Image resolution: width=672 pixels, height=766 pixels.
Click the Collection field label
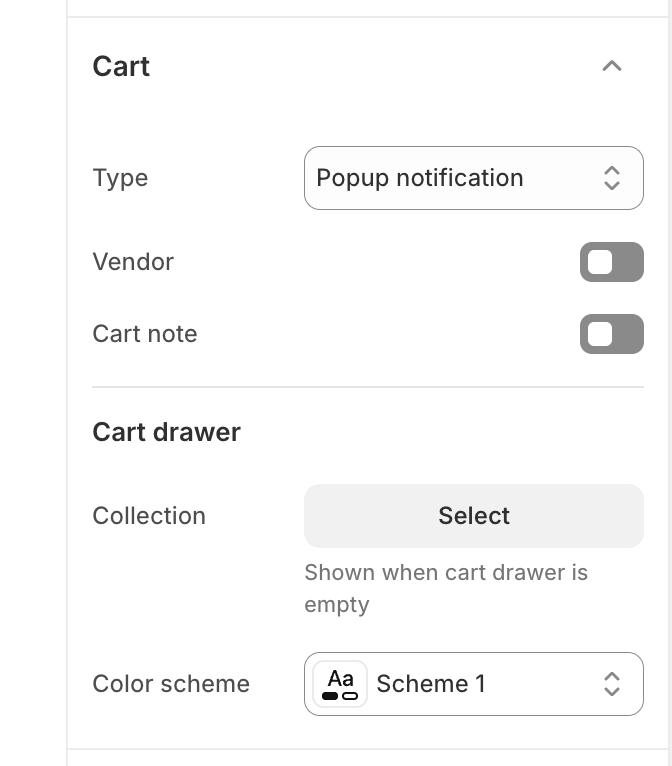tap(149, 516)
